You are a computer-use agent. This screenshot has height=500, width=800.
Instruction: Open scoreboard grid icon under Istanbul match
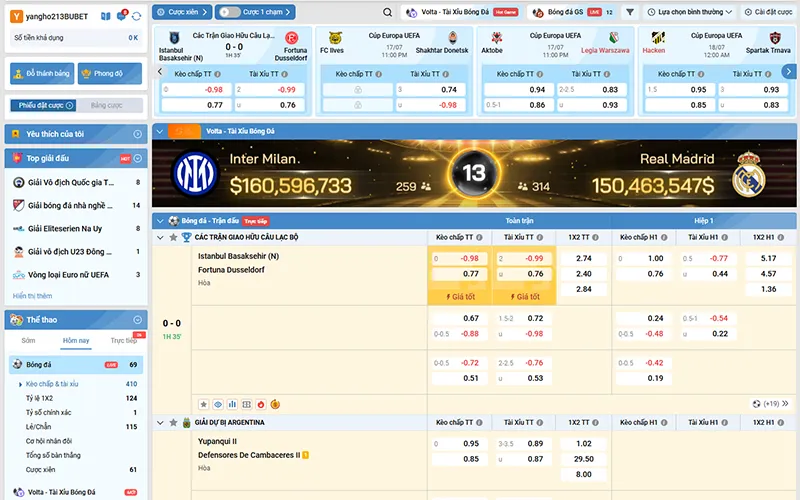click(246, 405)
